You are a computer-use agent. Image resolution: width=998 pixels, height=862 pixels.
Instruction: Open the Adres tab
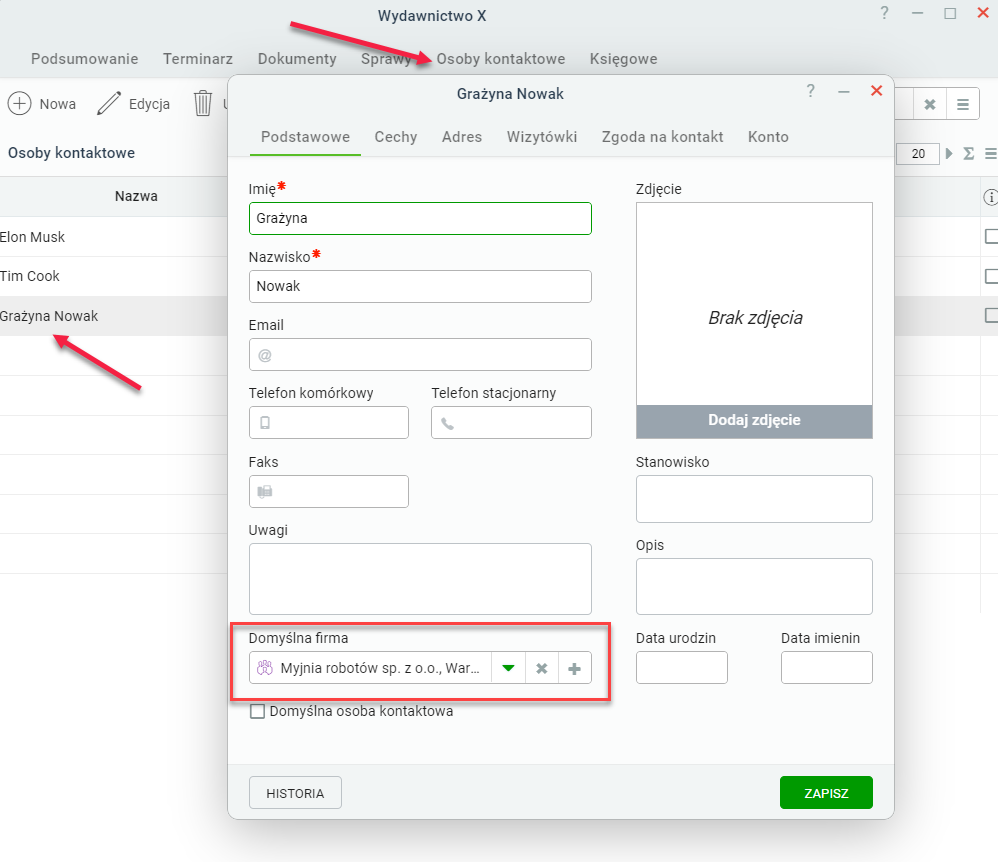tap(462, 137)
